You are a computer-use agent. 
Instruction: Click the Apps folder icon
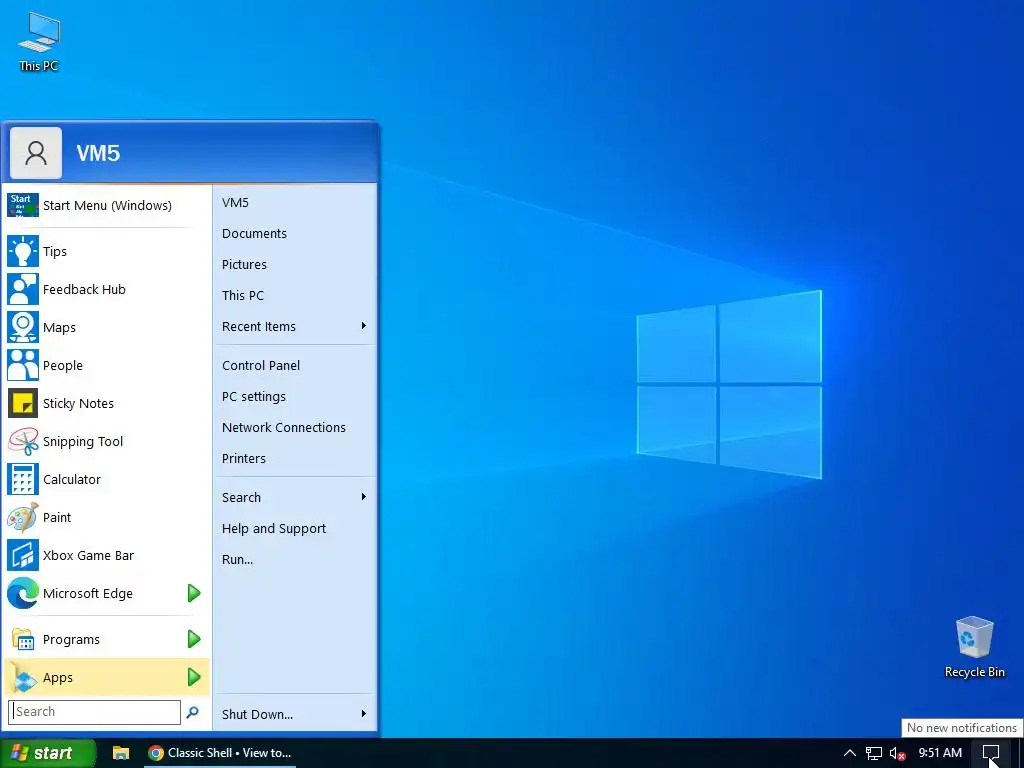click(23, 677)
